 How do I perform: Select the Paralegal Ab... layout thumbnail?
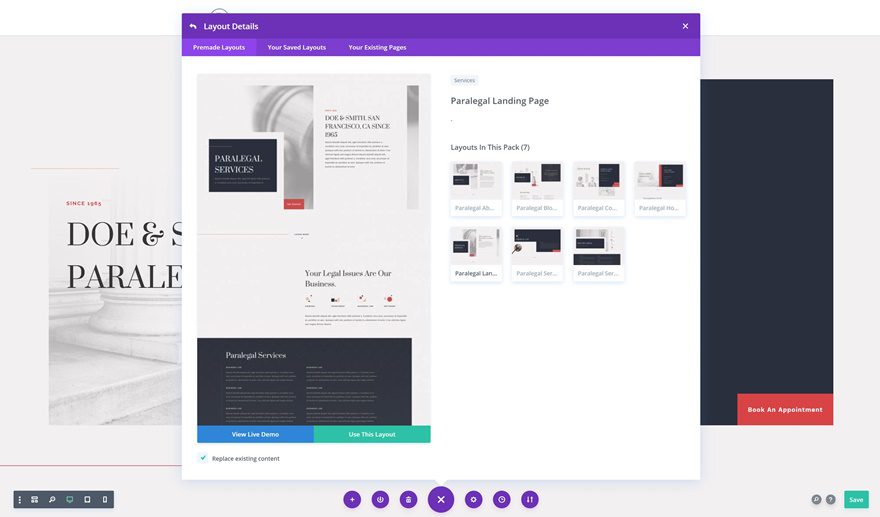point(476,188)
